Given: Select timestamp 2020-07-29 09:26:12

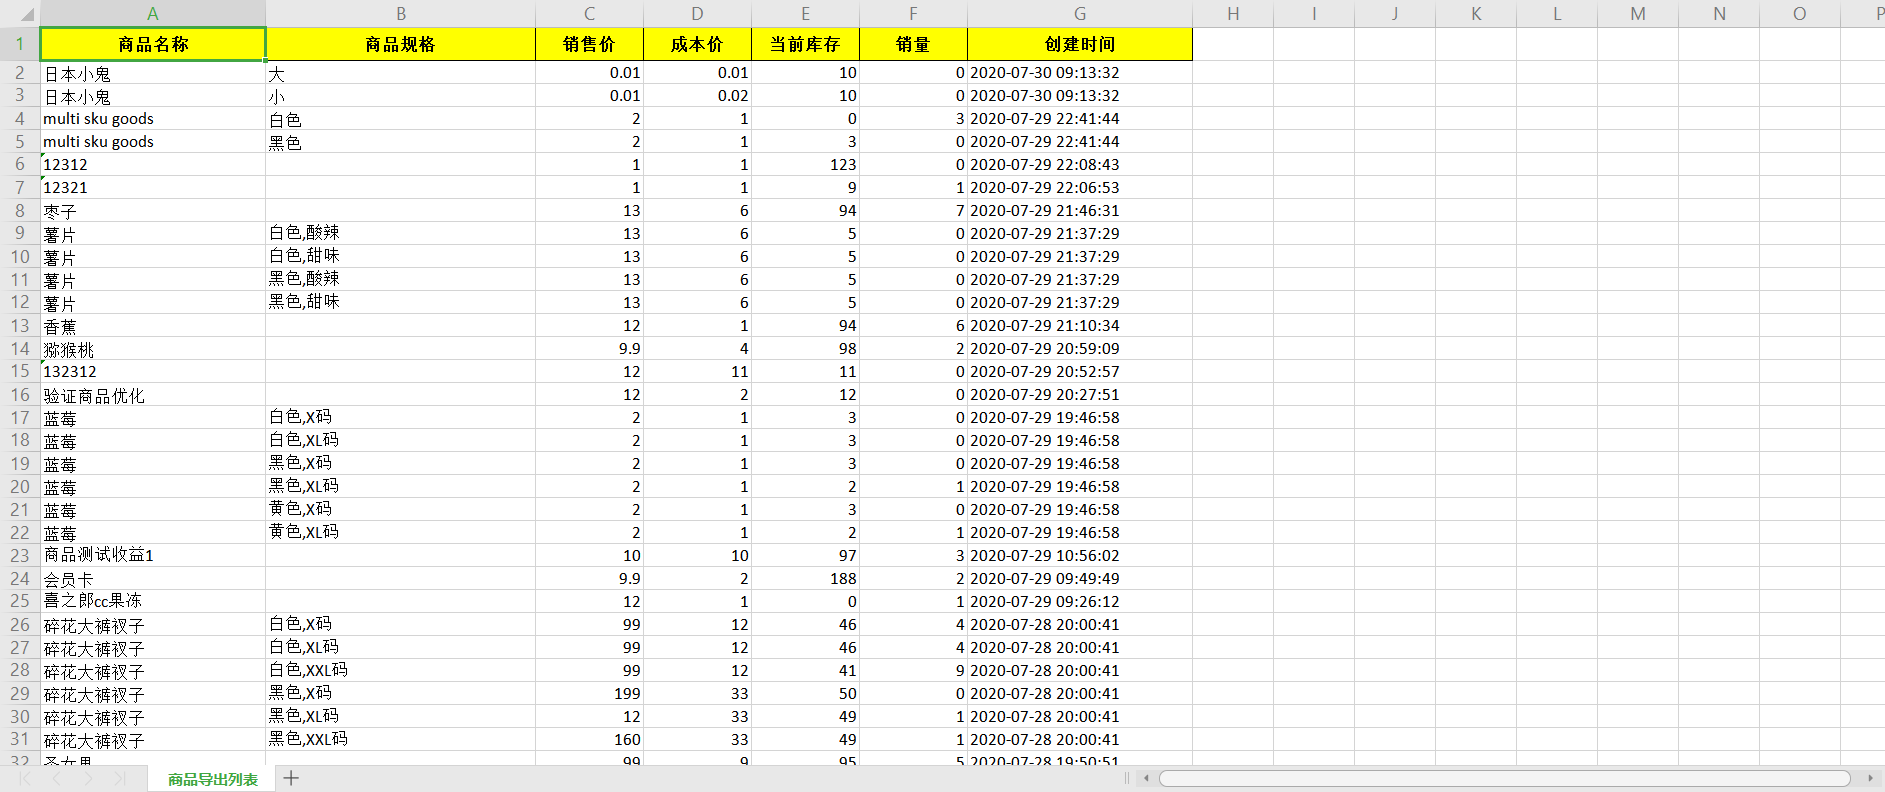Looking at the screenshot, I should 1080,601.
